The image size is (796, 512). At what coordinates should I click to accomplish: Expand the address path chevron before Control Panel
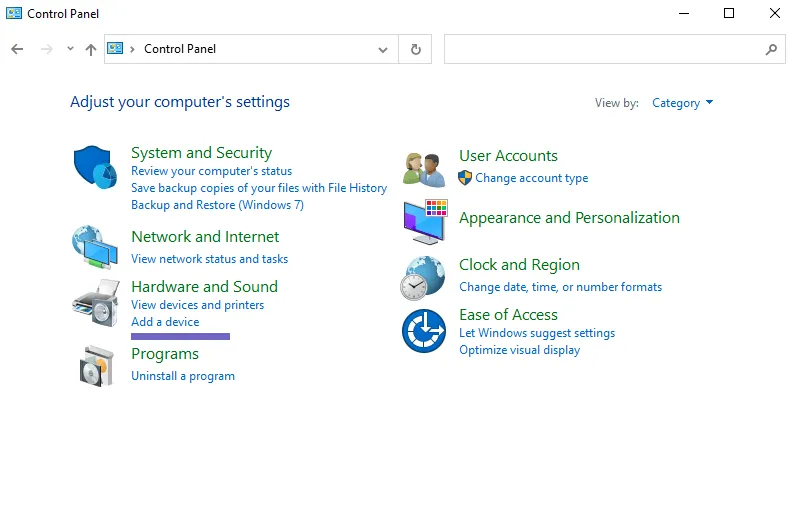pos(132,49)
